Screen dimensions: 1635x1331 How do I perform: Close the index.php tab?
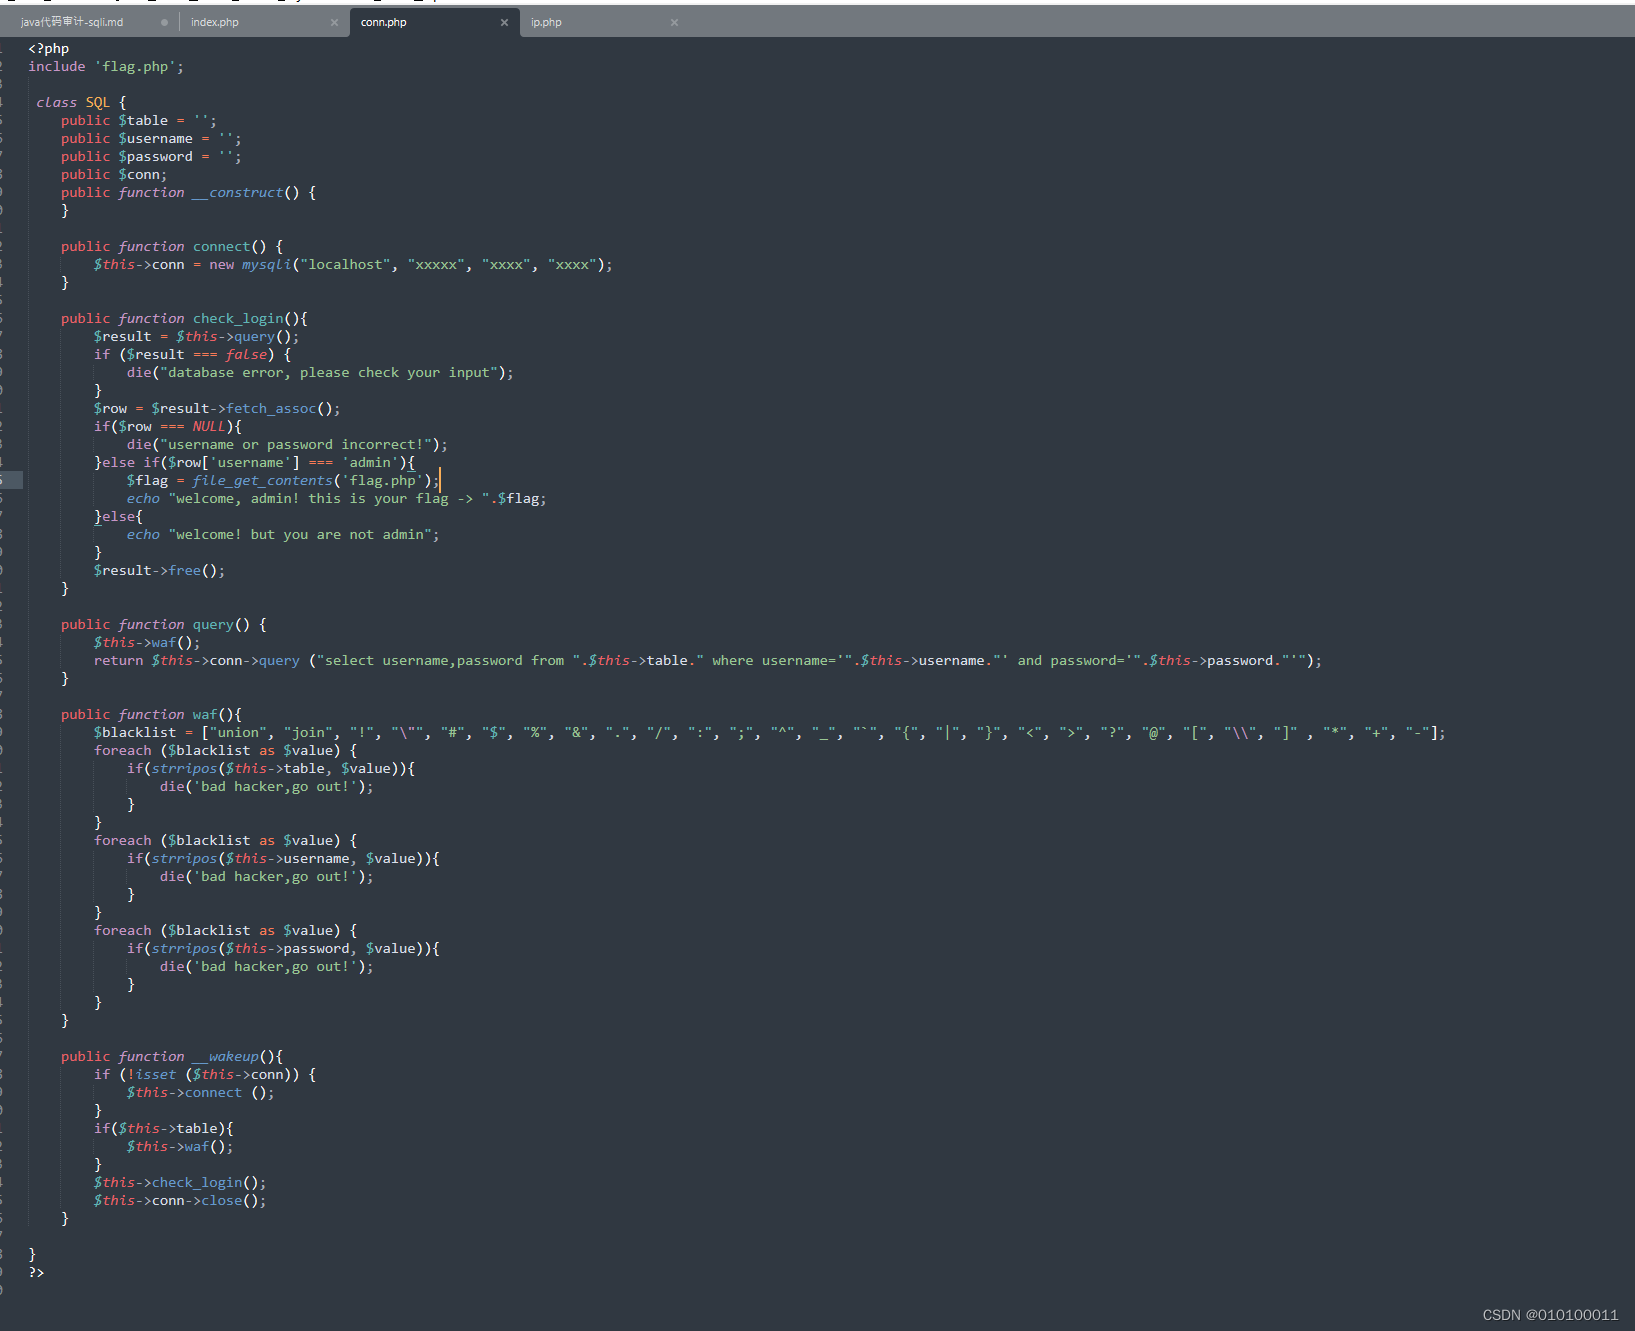tap(334, 22)
